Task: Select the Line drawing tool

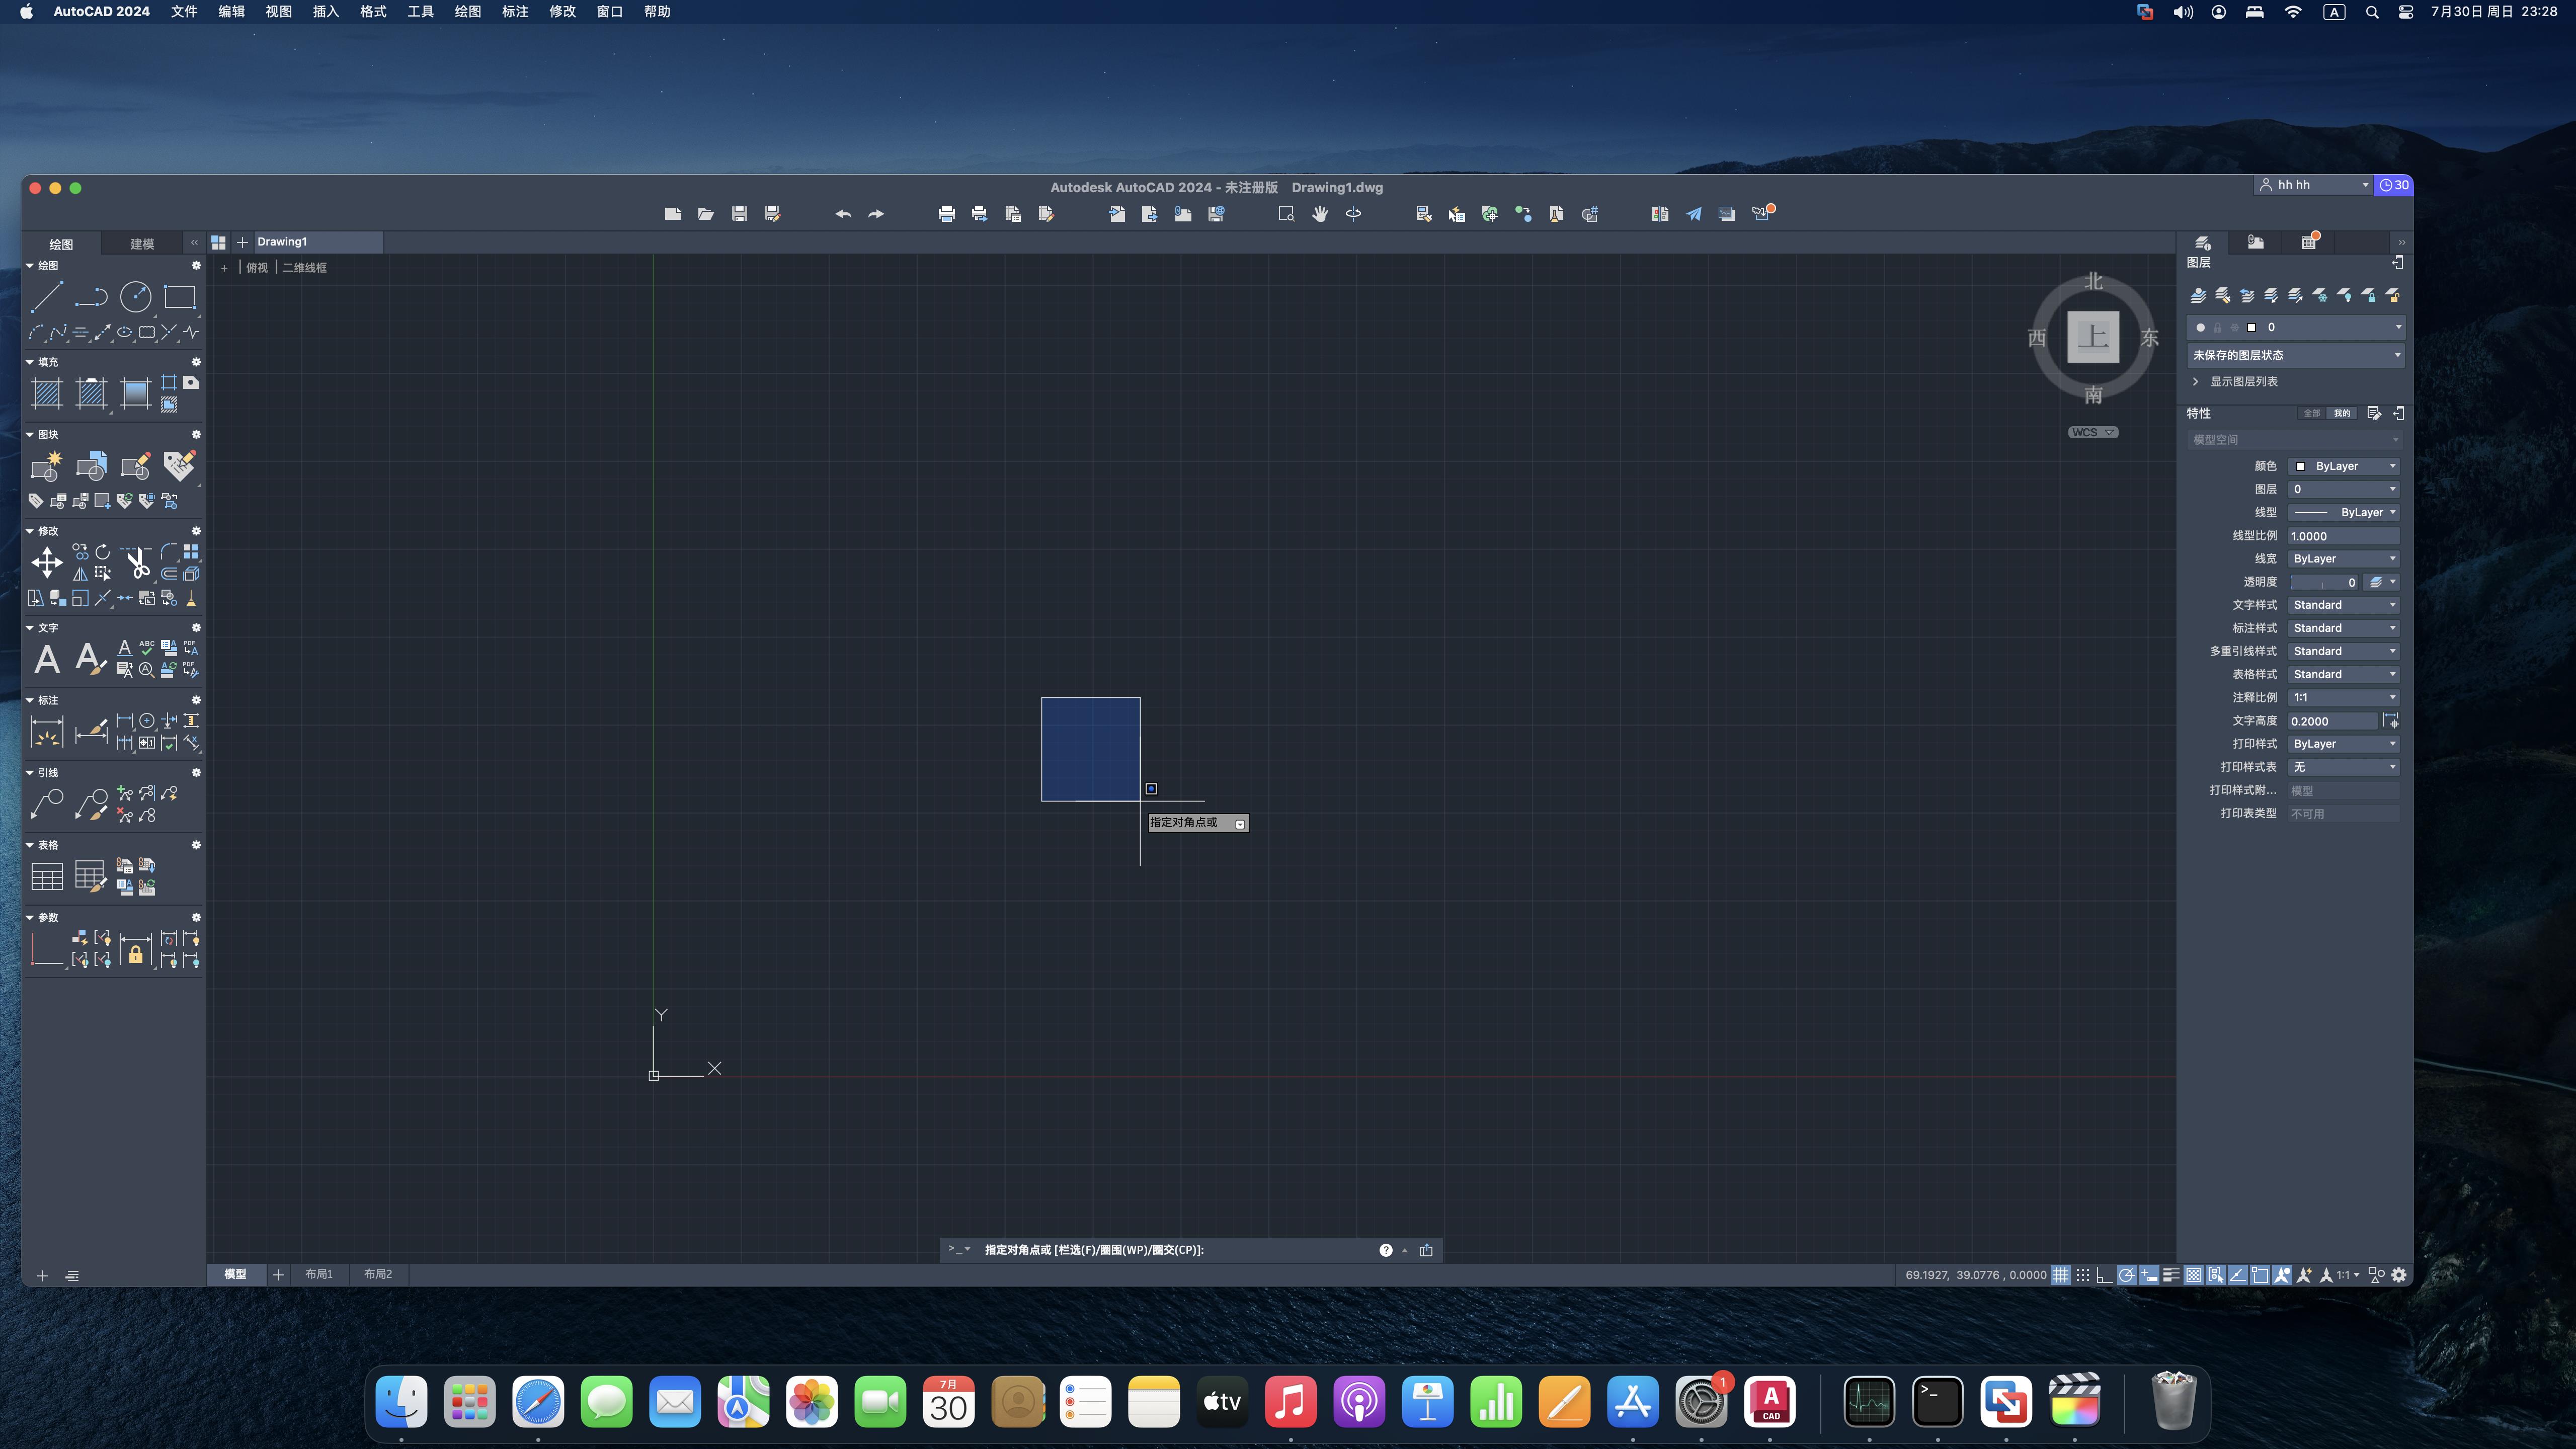Action: (x=46, y=297)
